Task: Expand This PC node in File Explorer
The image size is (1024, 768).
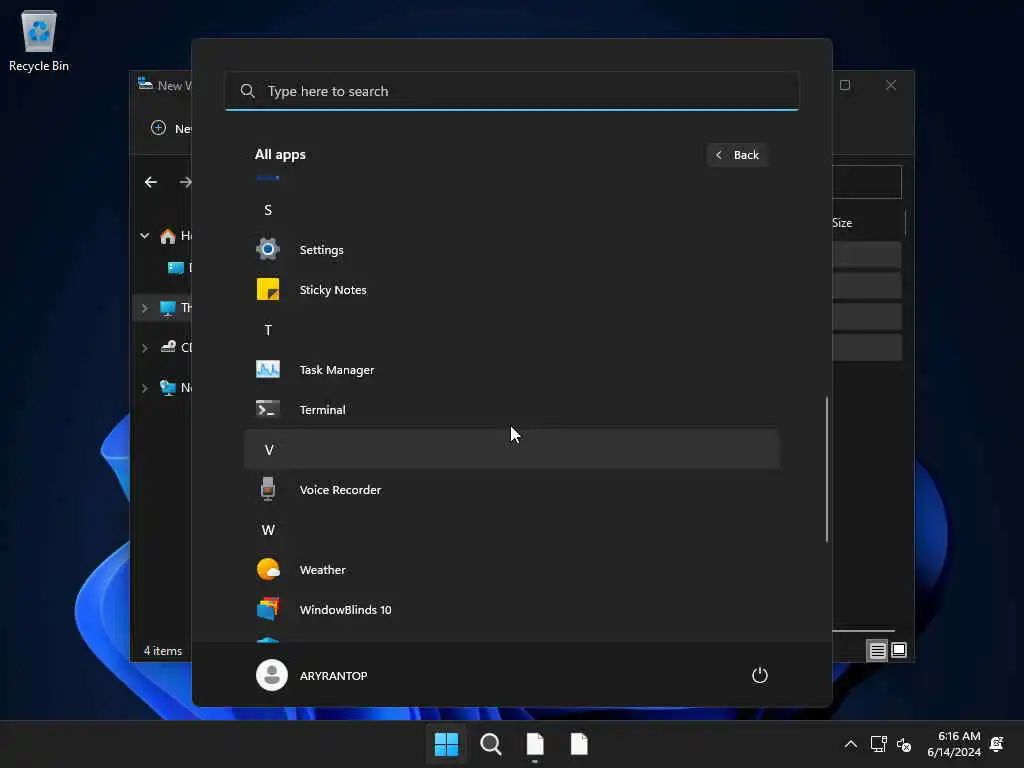Action: [144, 308]
